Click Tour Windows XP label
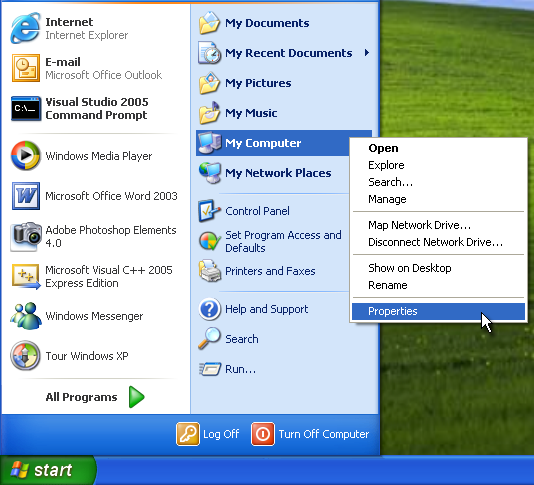534x485 pixels. click(x=87, y=356)
